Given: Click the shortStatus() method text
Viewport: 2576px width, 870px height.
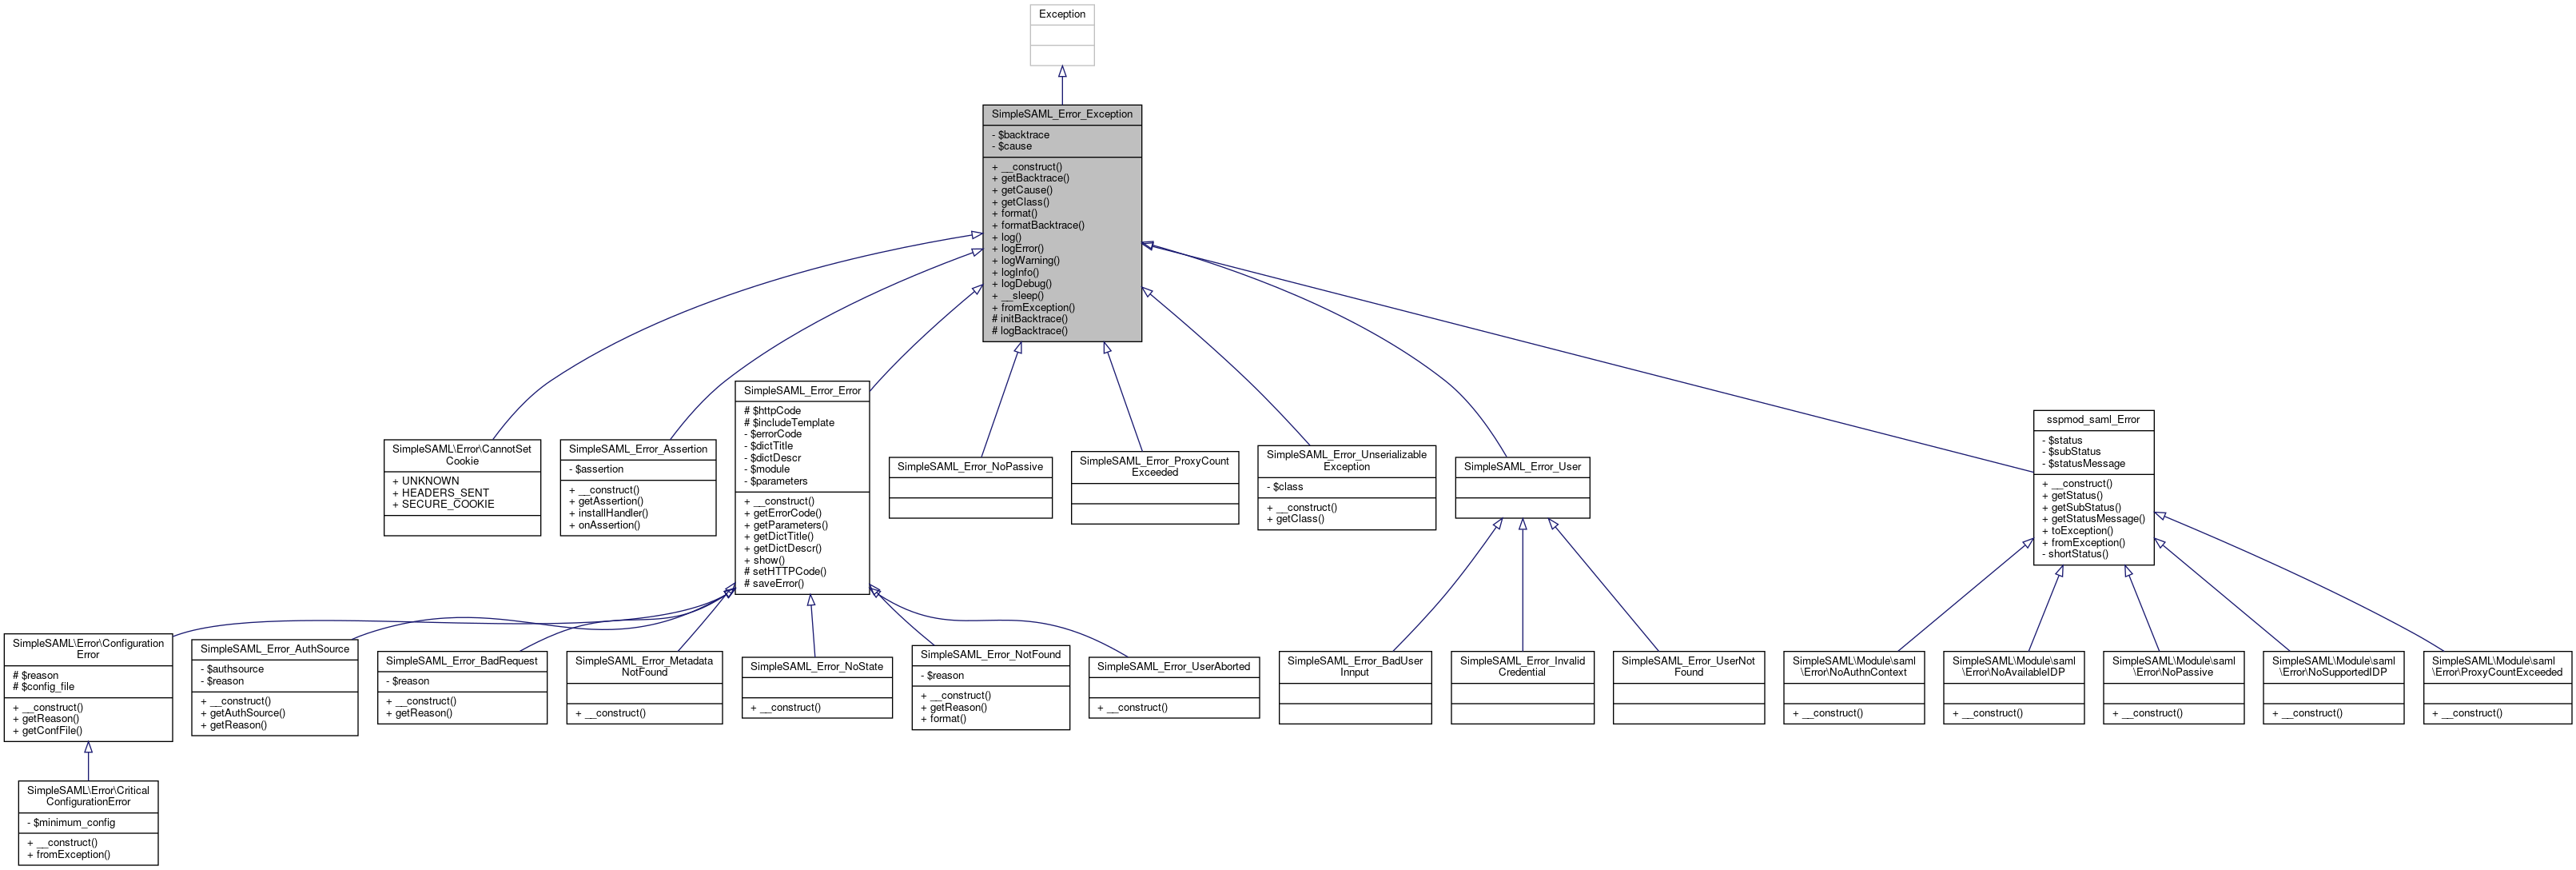Looking at the screenshot, I should [x=2074, y=554].
